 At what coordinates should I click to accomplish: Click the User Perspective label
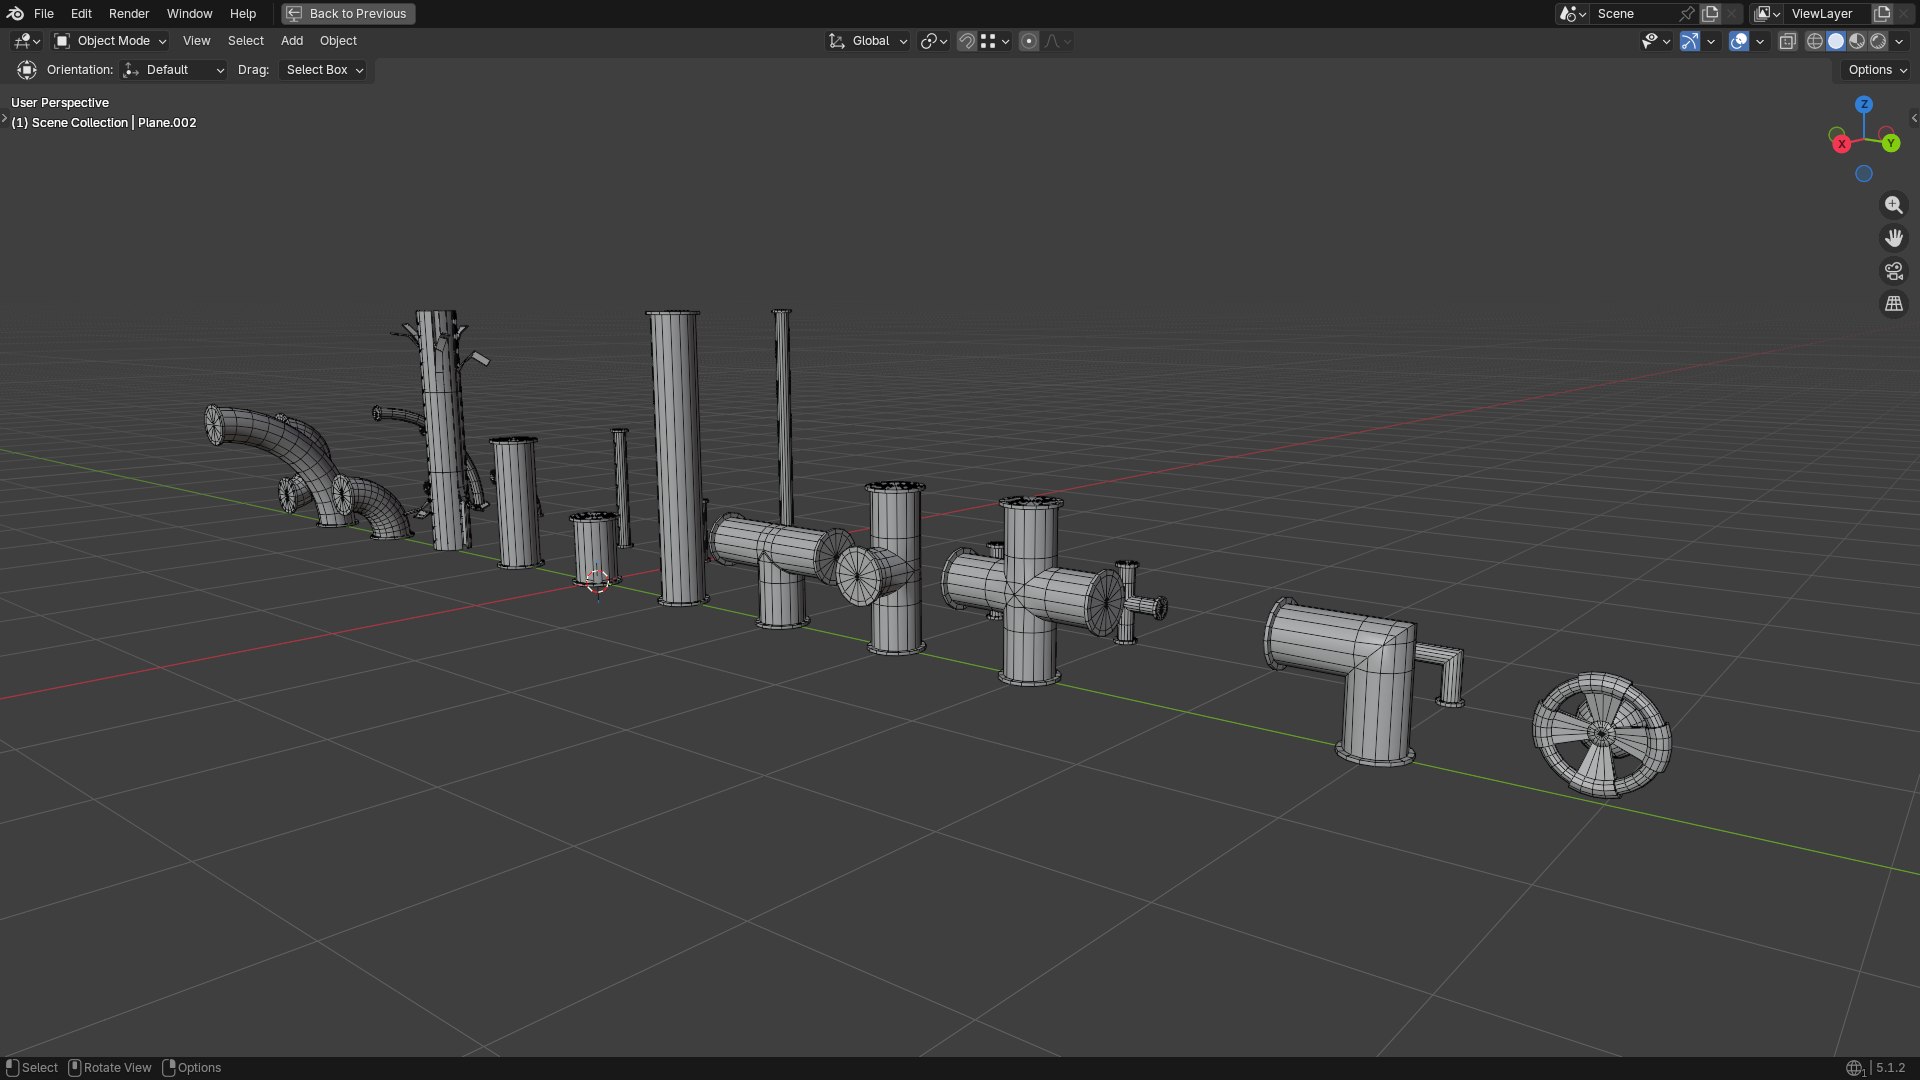click(60, 103)
